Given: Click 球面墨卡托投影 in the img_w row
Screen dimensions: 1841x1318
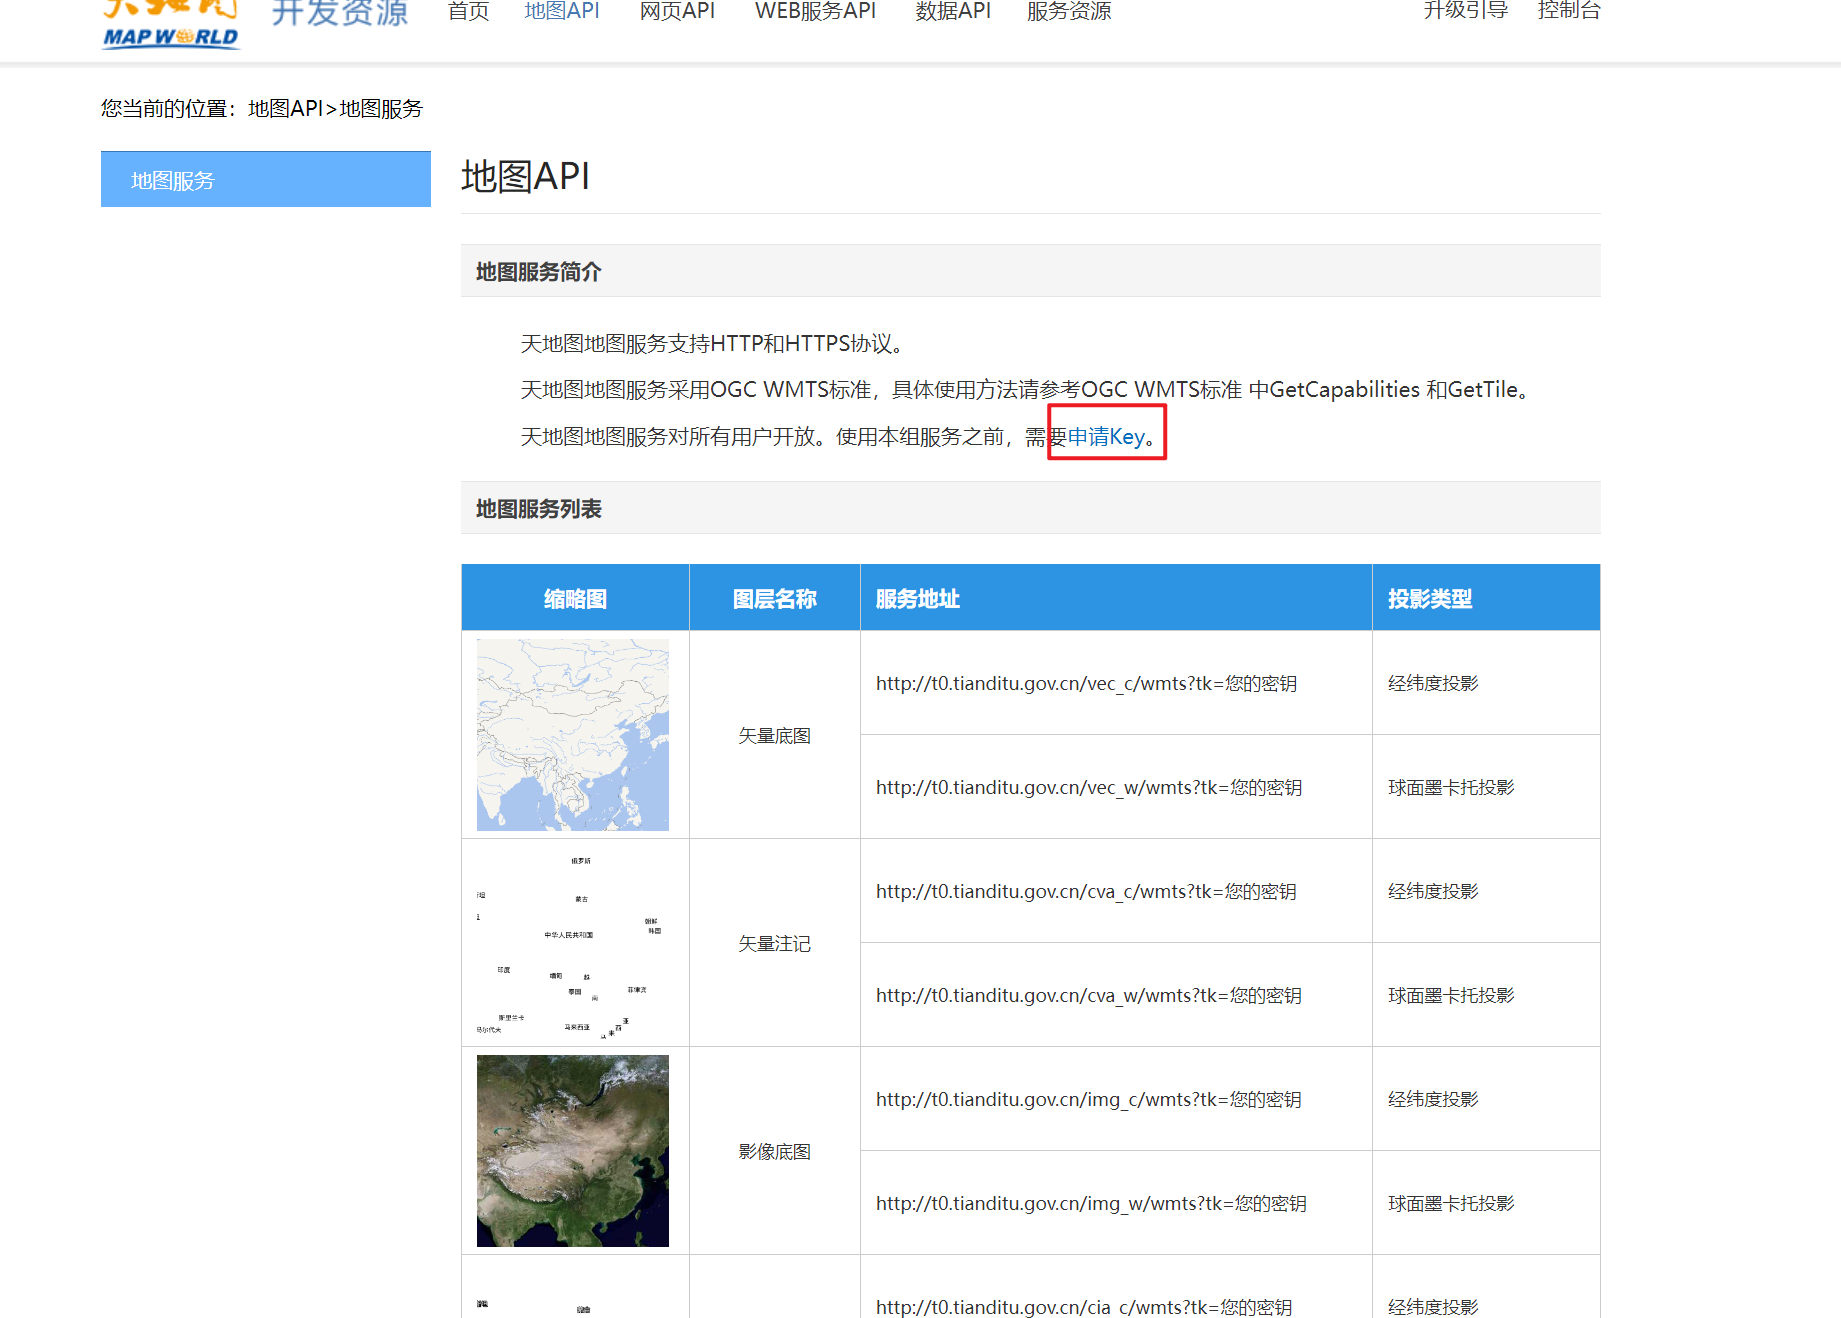Looking at the screenshot, I should [1451, 1203].
